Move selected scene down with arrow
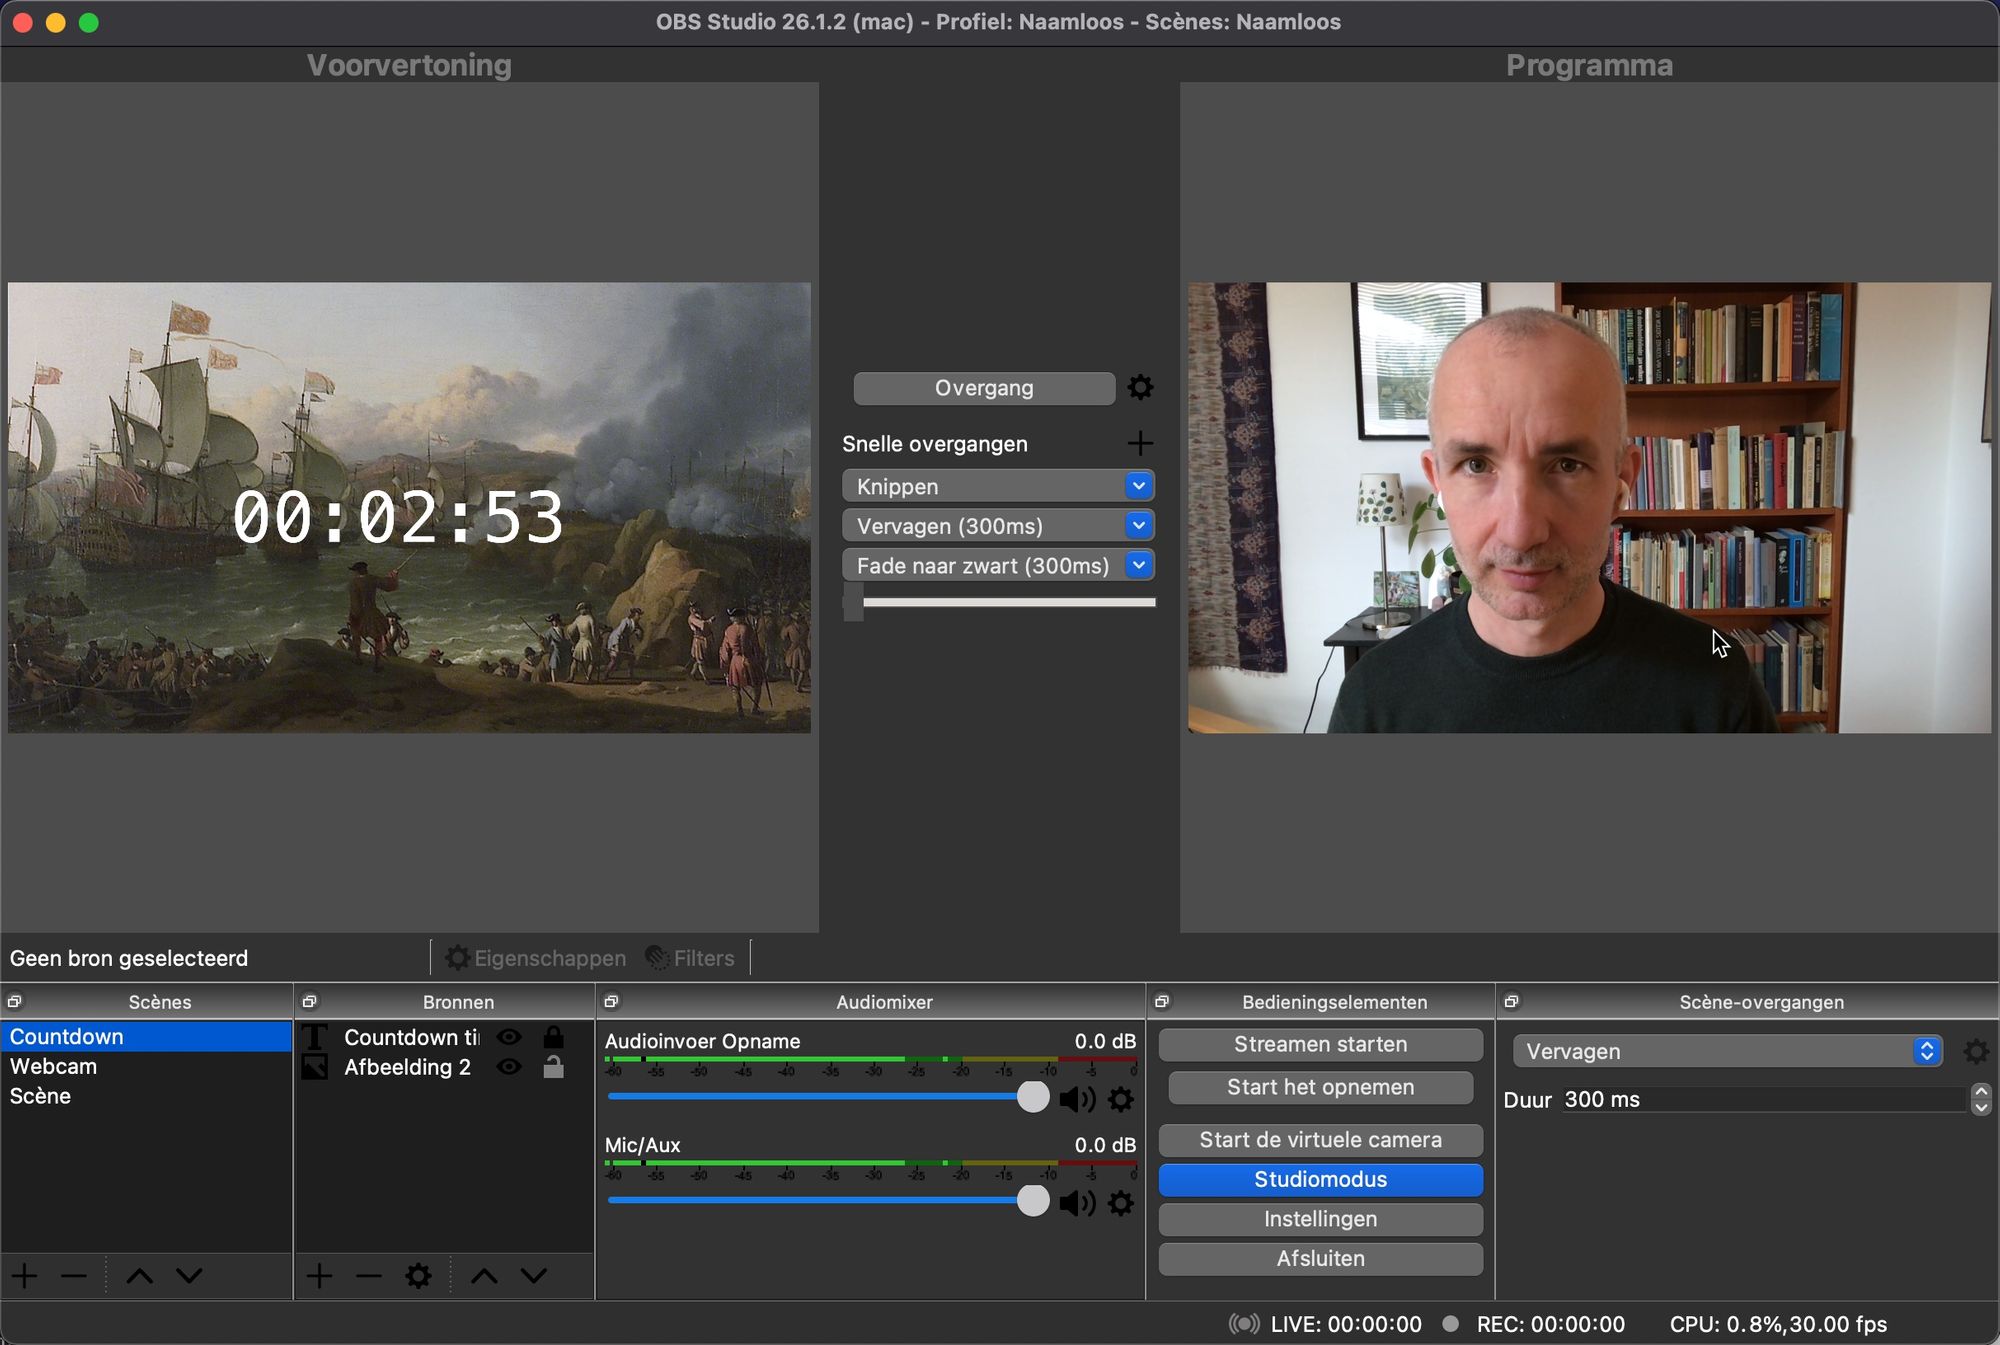Viewport: 2000px width, 1345px height. point(189,1276)
